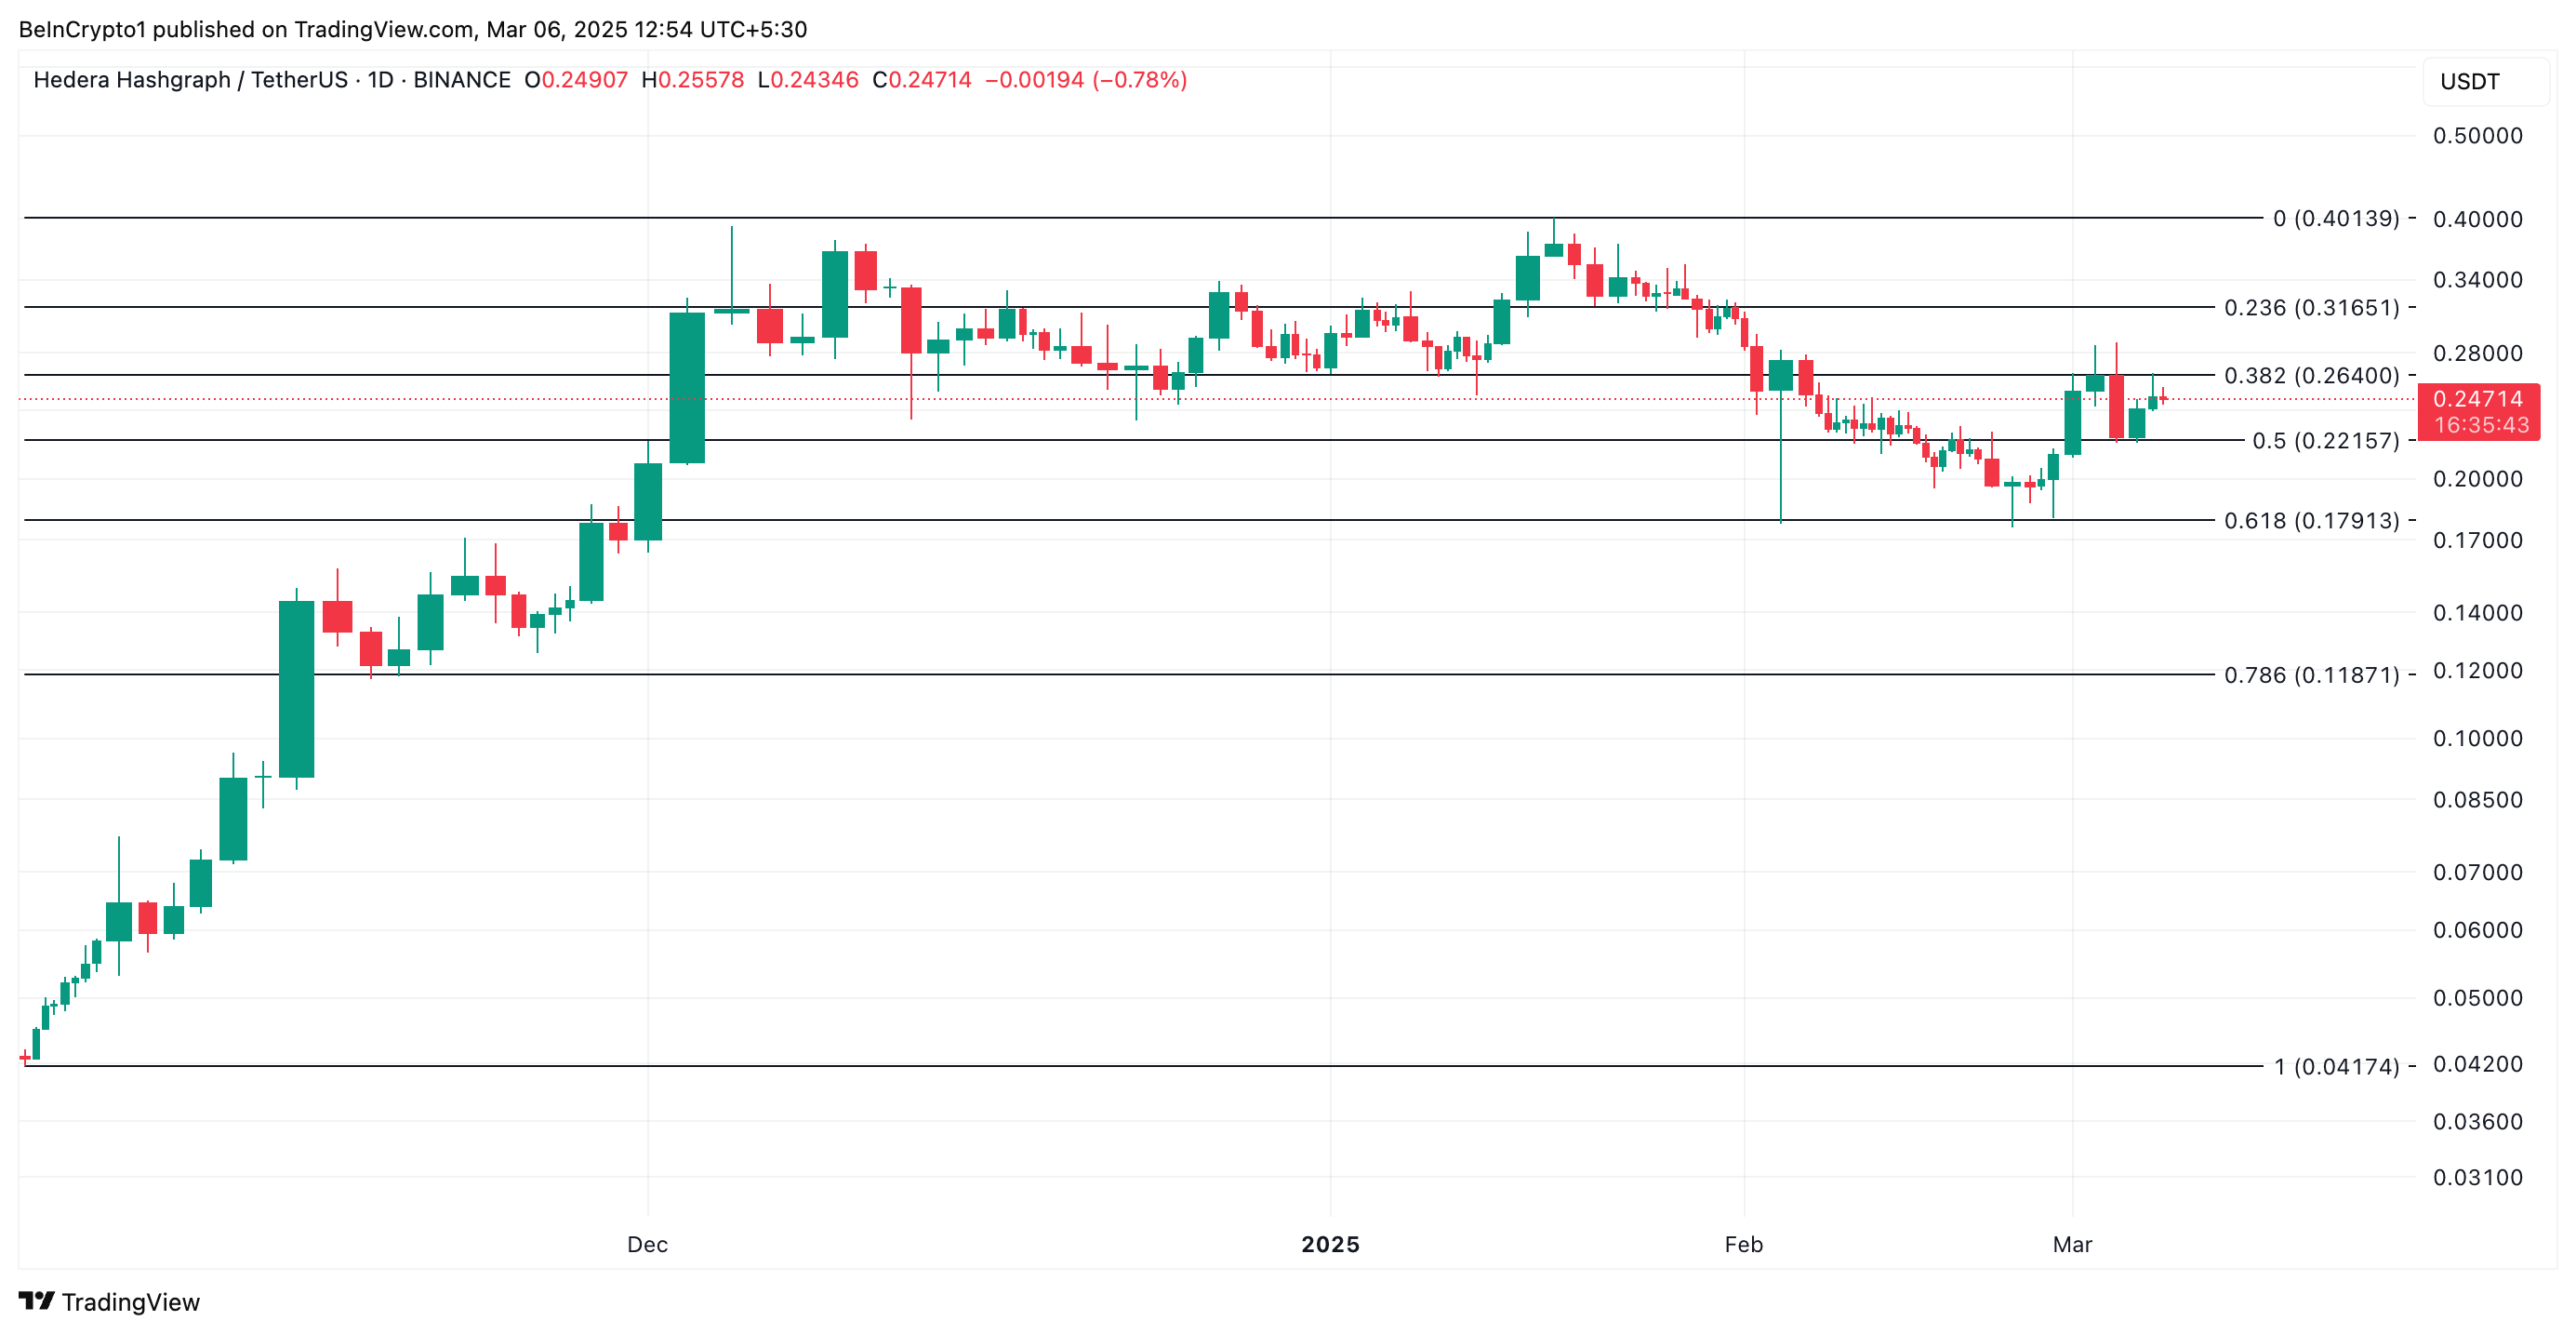
Task: Click the countdown timer 16:35:43
Action: [x=2481, y=425]
